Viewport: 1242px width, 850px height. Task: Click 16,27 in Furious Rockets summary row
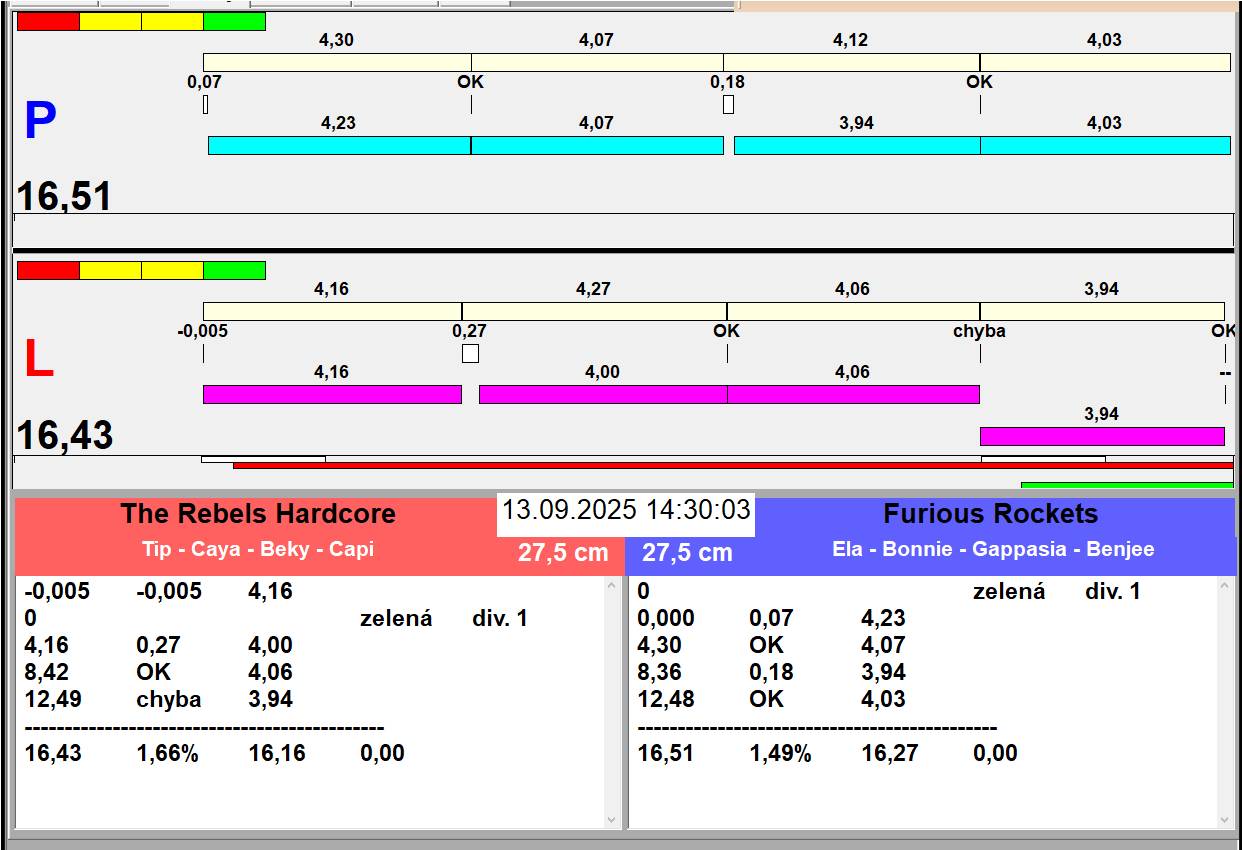pos(890,753)
